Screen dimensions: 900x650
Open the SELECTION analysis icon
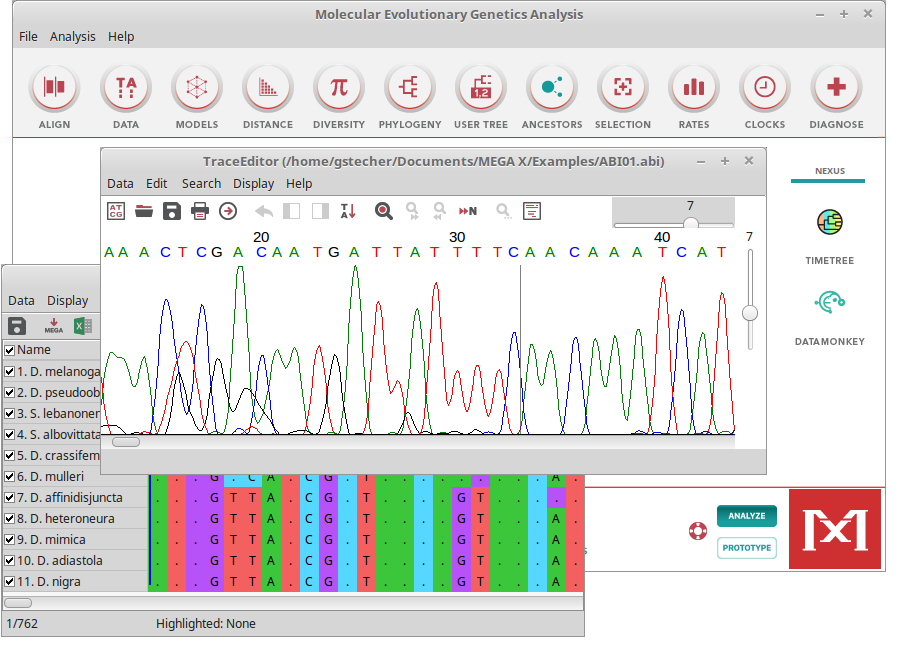pos(623,87)
